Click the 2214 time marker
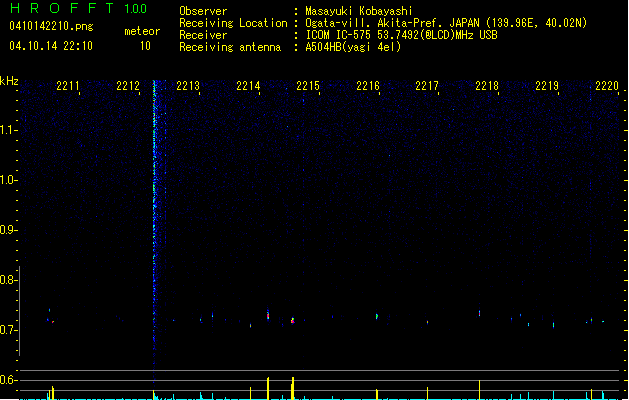 tap(248, 86)
